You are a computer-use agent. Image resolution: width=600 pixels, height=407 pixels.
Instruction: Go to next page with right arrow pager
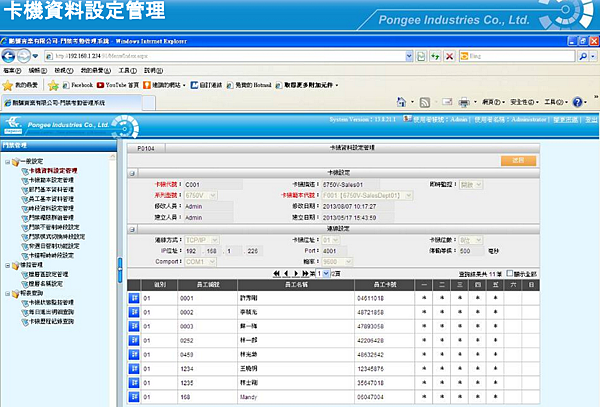coord(296,274)
